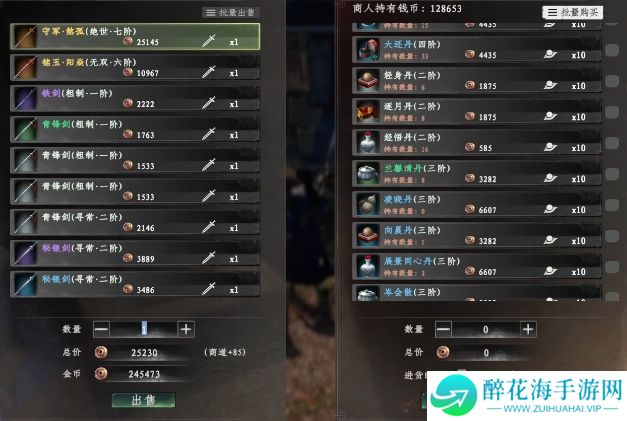The image size is (627, 421).
Task: Click the 出售 sell button
Action: click(x=144, y=400)
